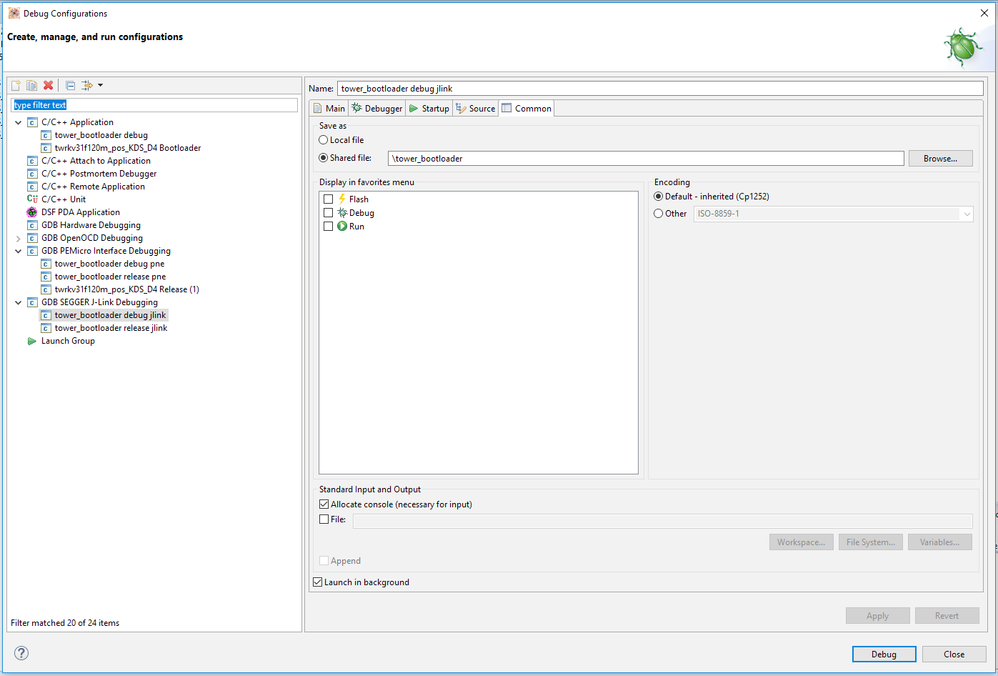This screenshot has width=998, height=676.
Task: Click 'Filter matched 20 of 24 items' text
Action: (x=65, y=623)
